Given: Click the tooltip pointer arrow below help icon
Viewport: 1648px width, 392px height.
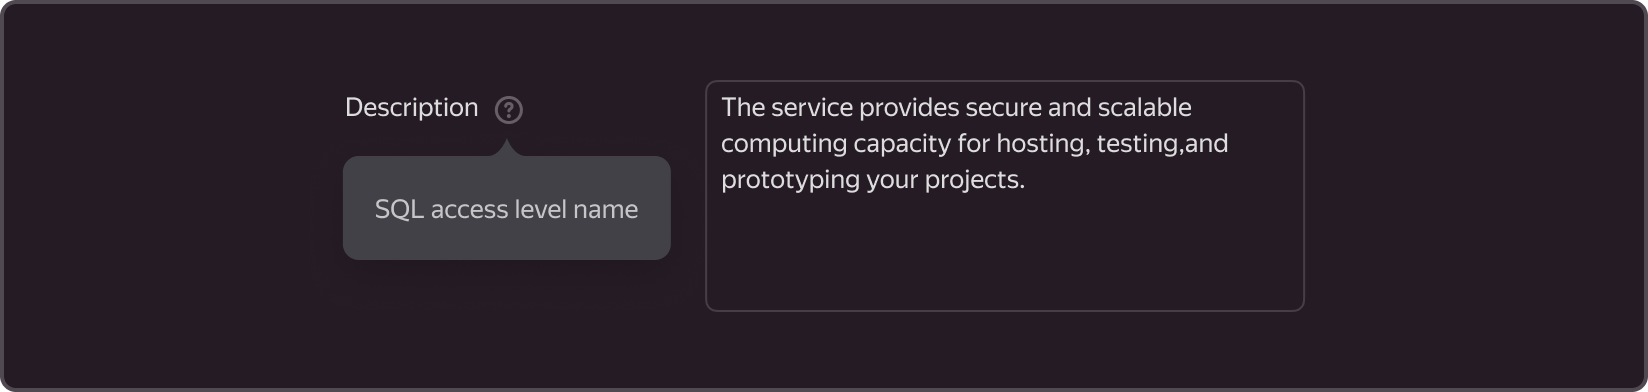Looking at the screenshot, I should [x=508, y=147].
